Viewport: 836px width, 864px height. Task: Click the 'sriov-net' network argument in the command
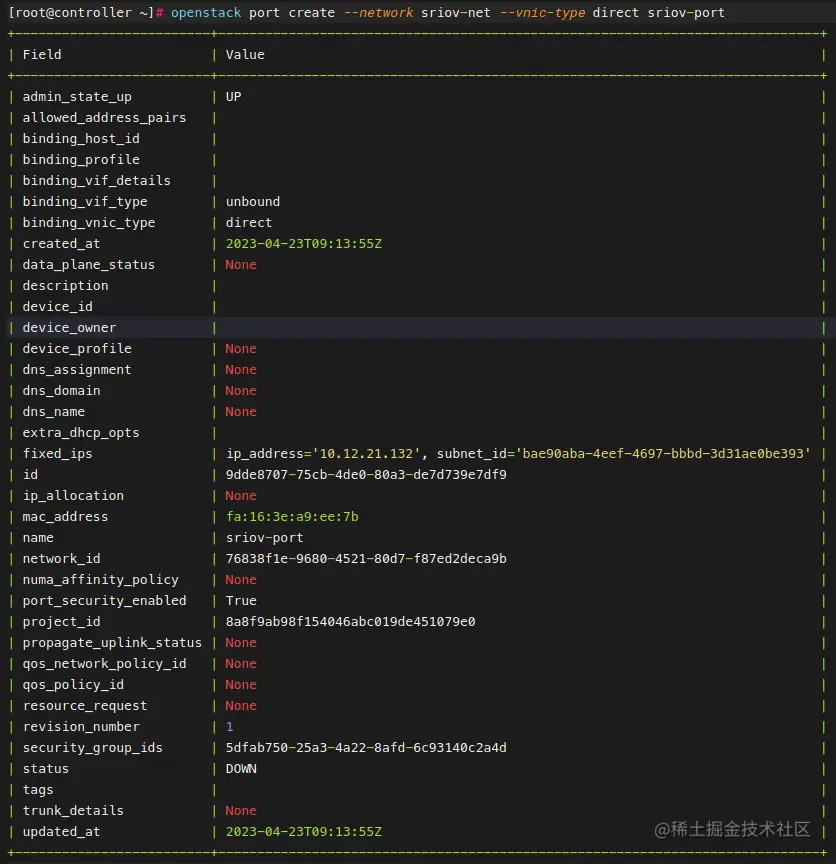point(456,13)
